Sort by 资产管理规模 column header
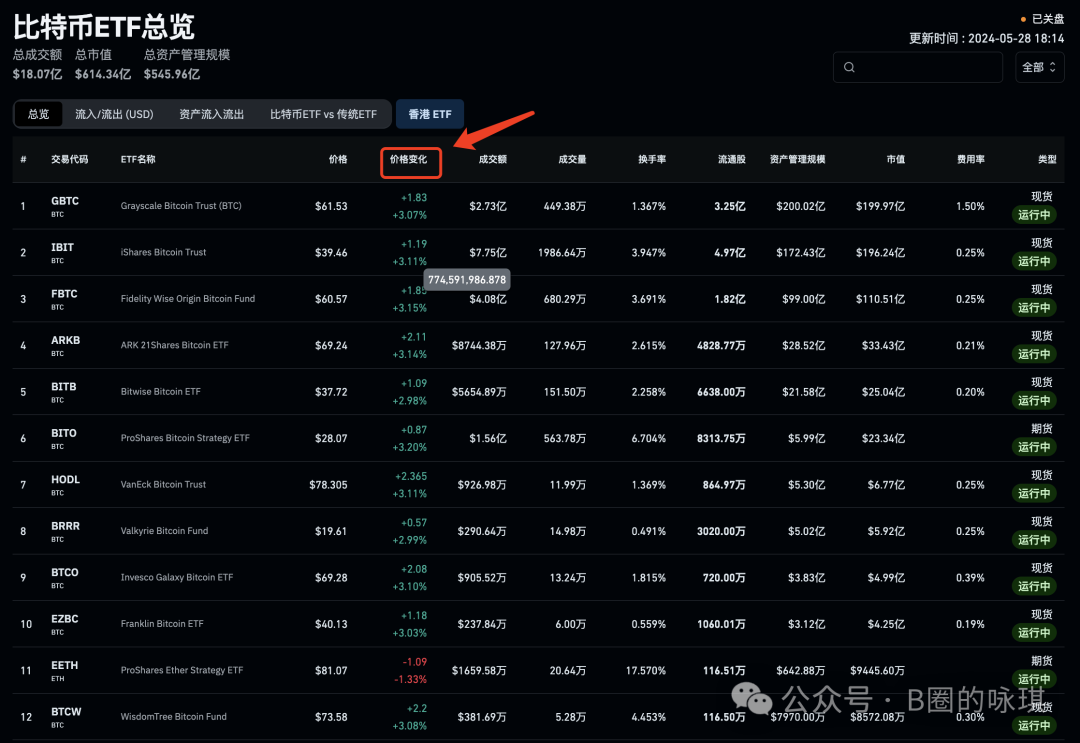 pos(798,160)
